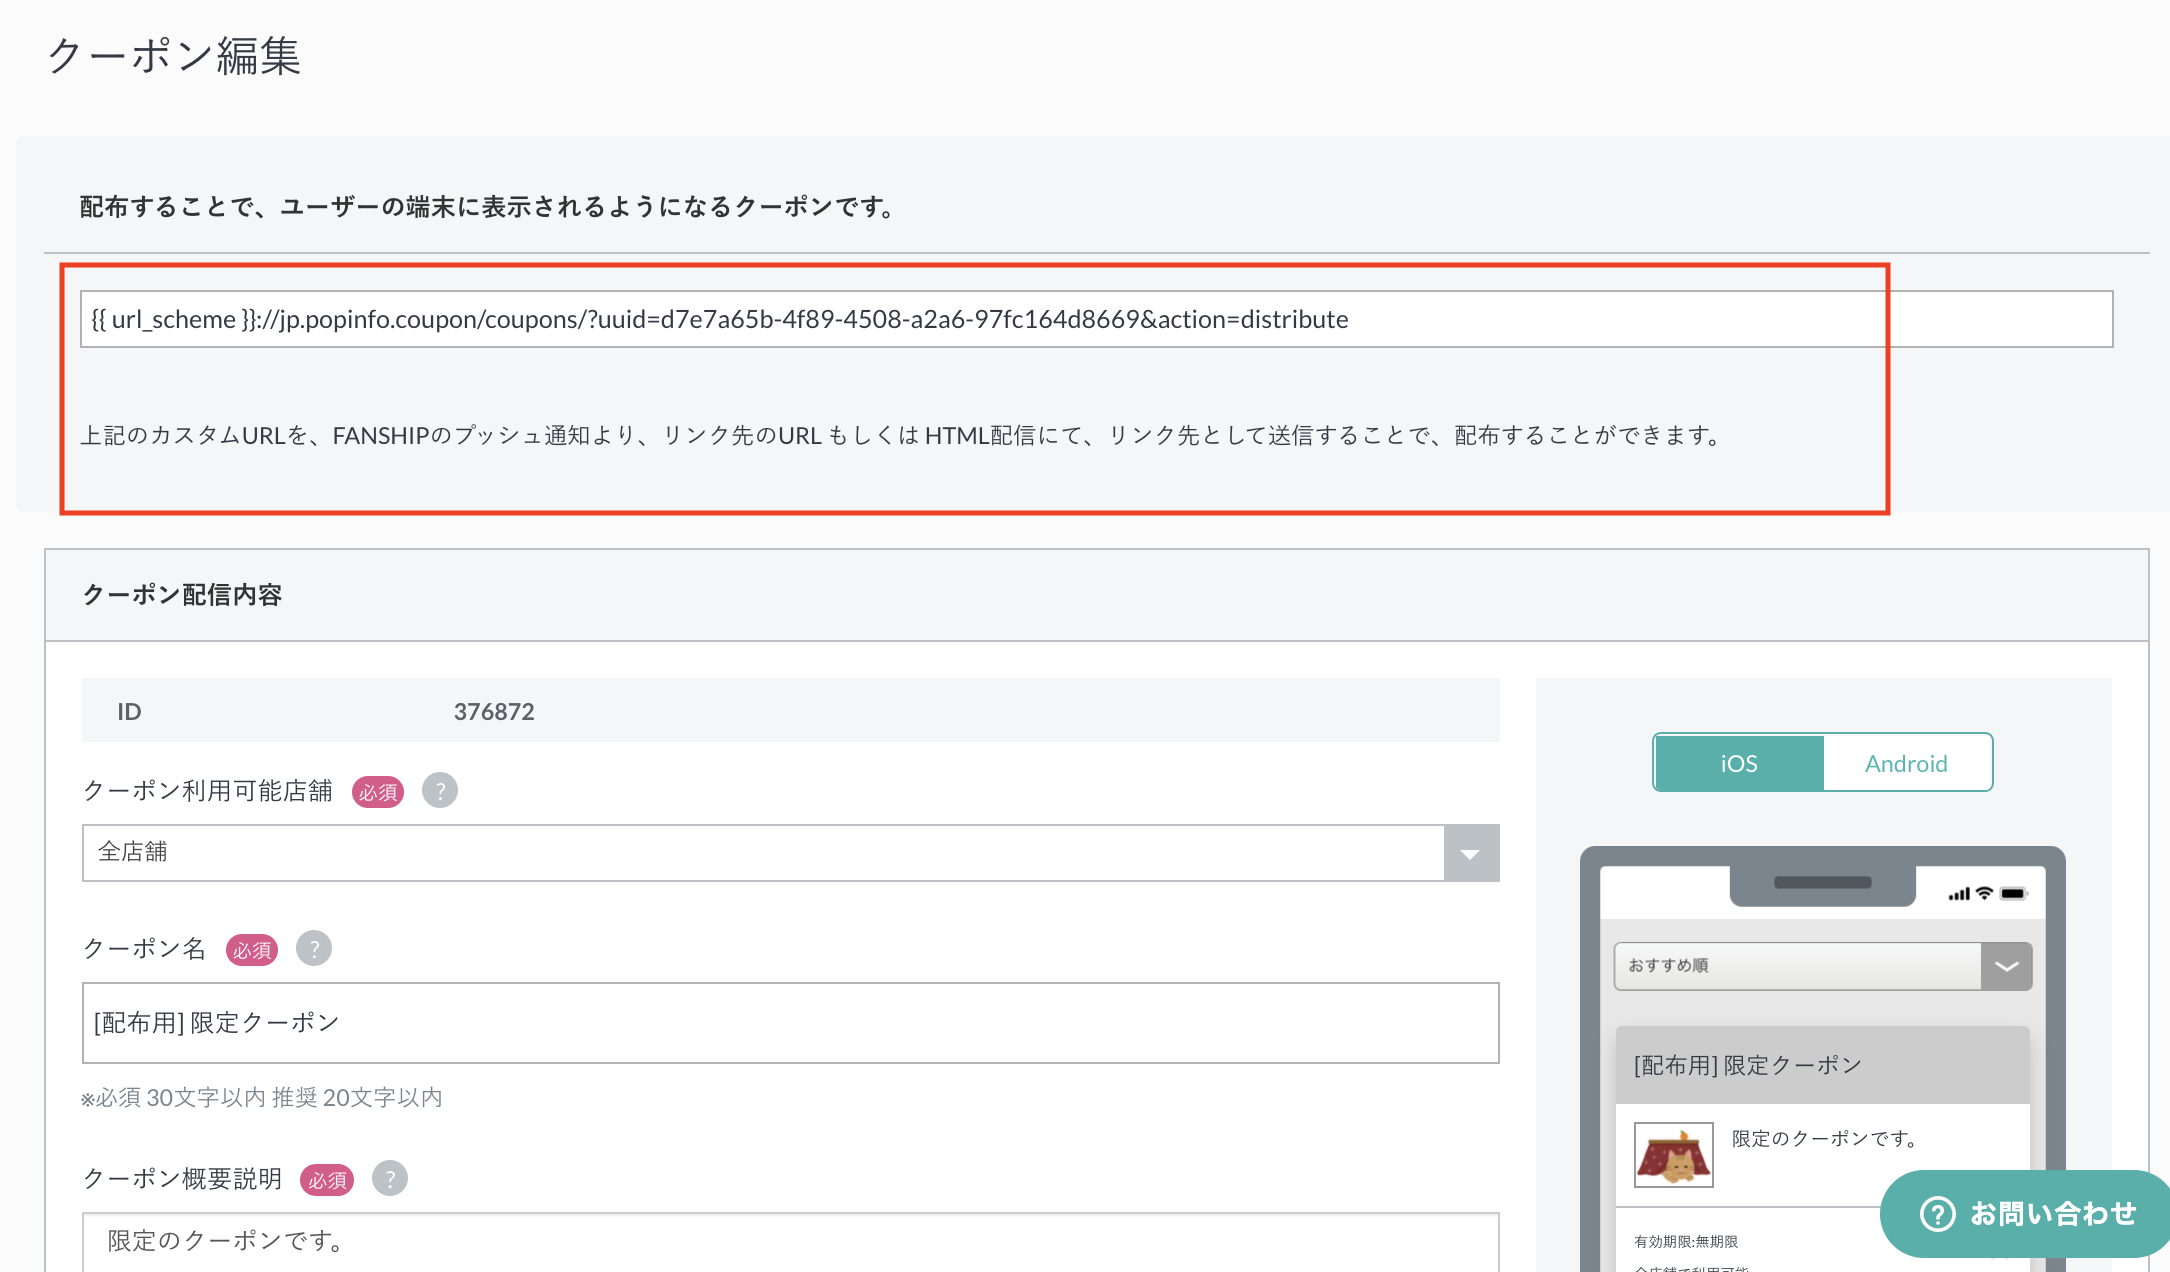
Task: Open the 全店舗 store dropdown
Action: pos(762,852)
